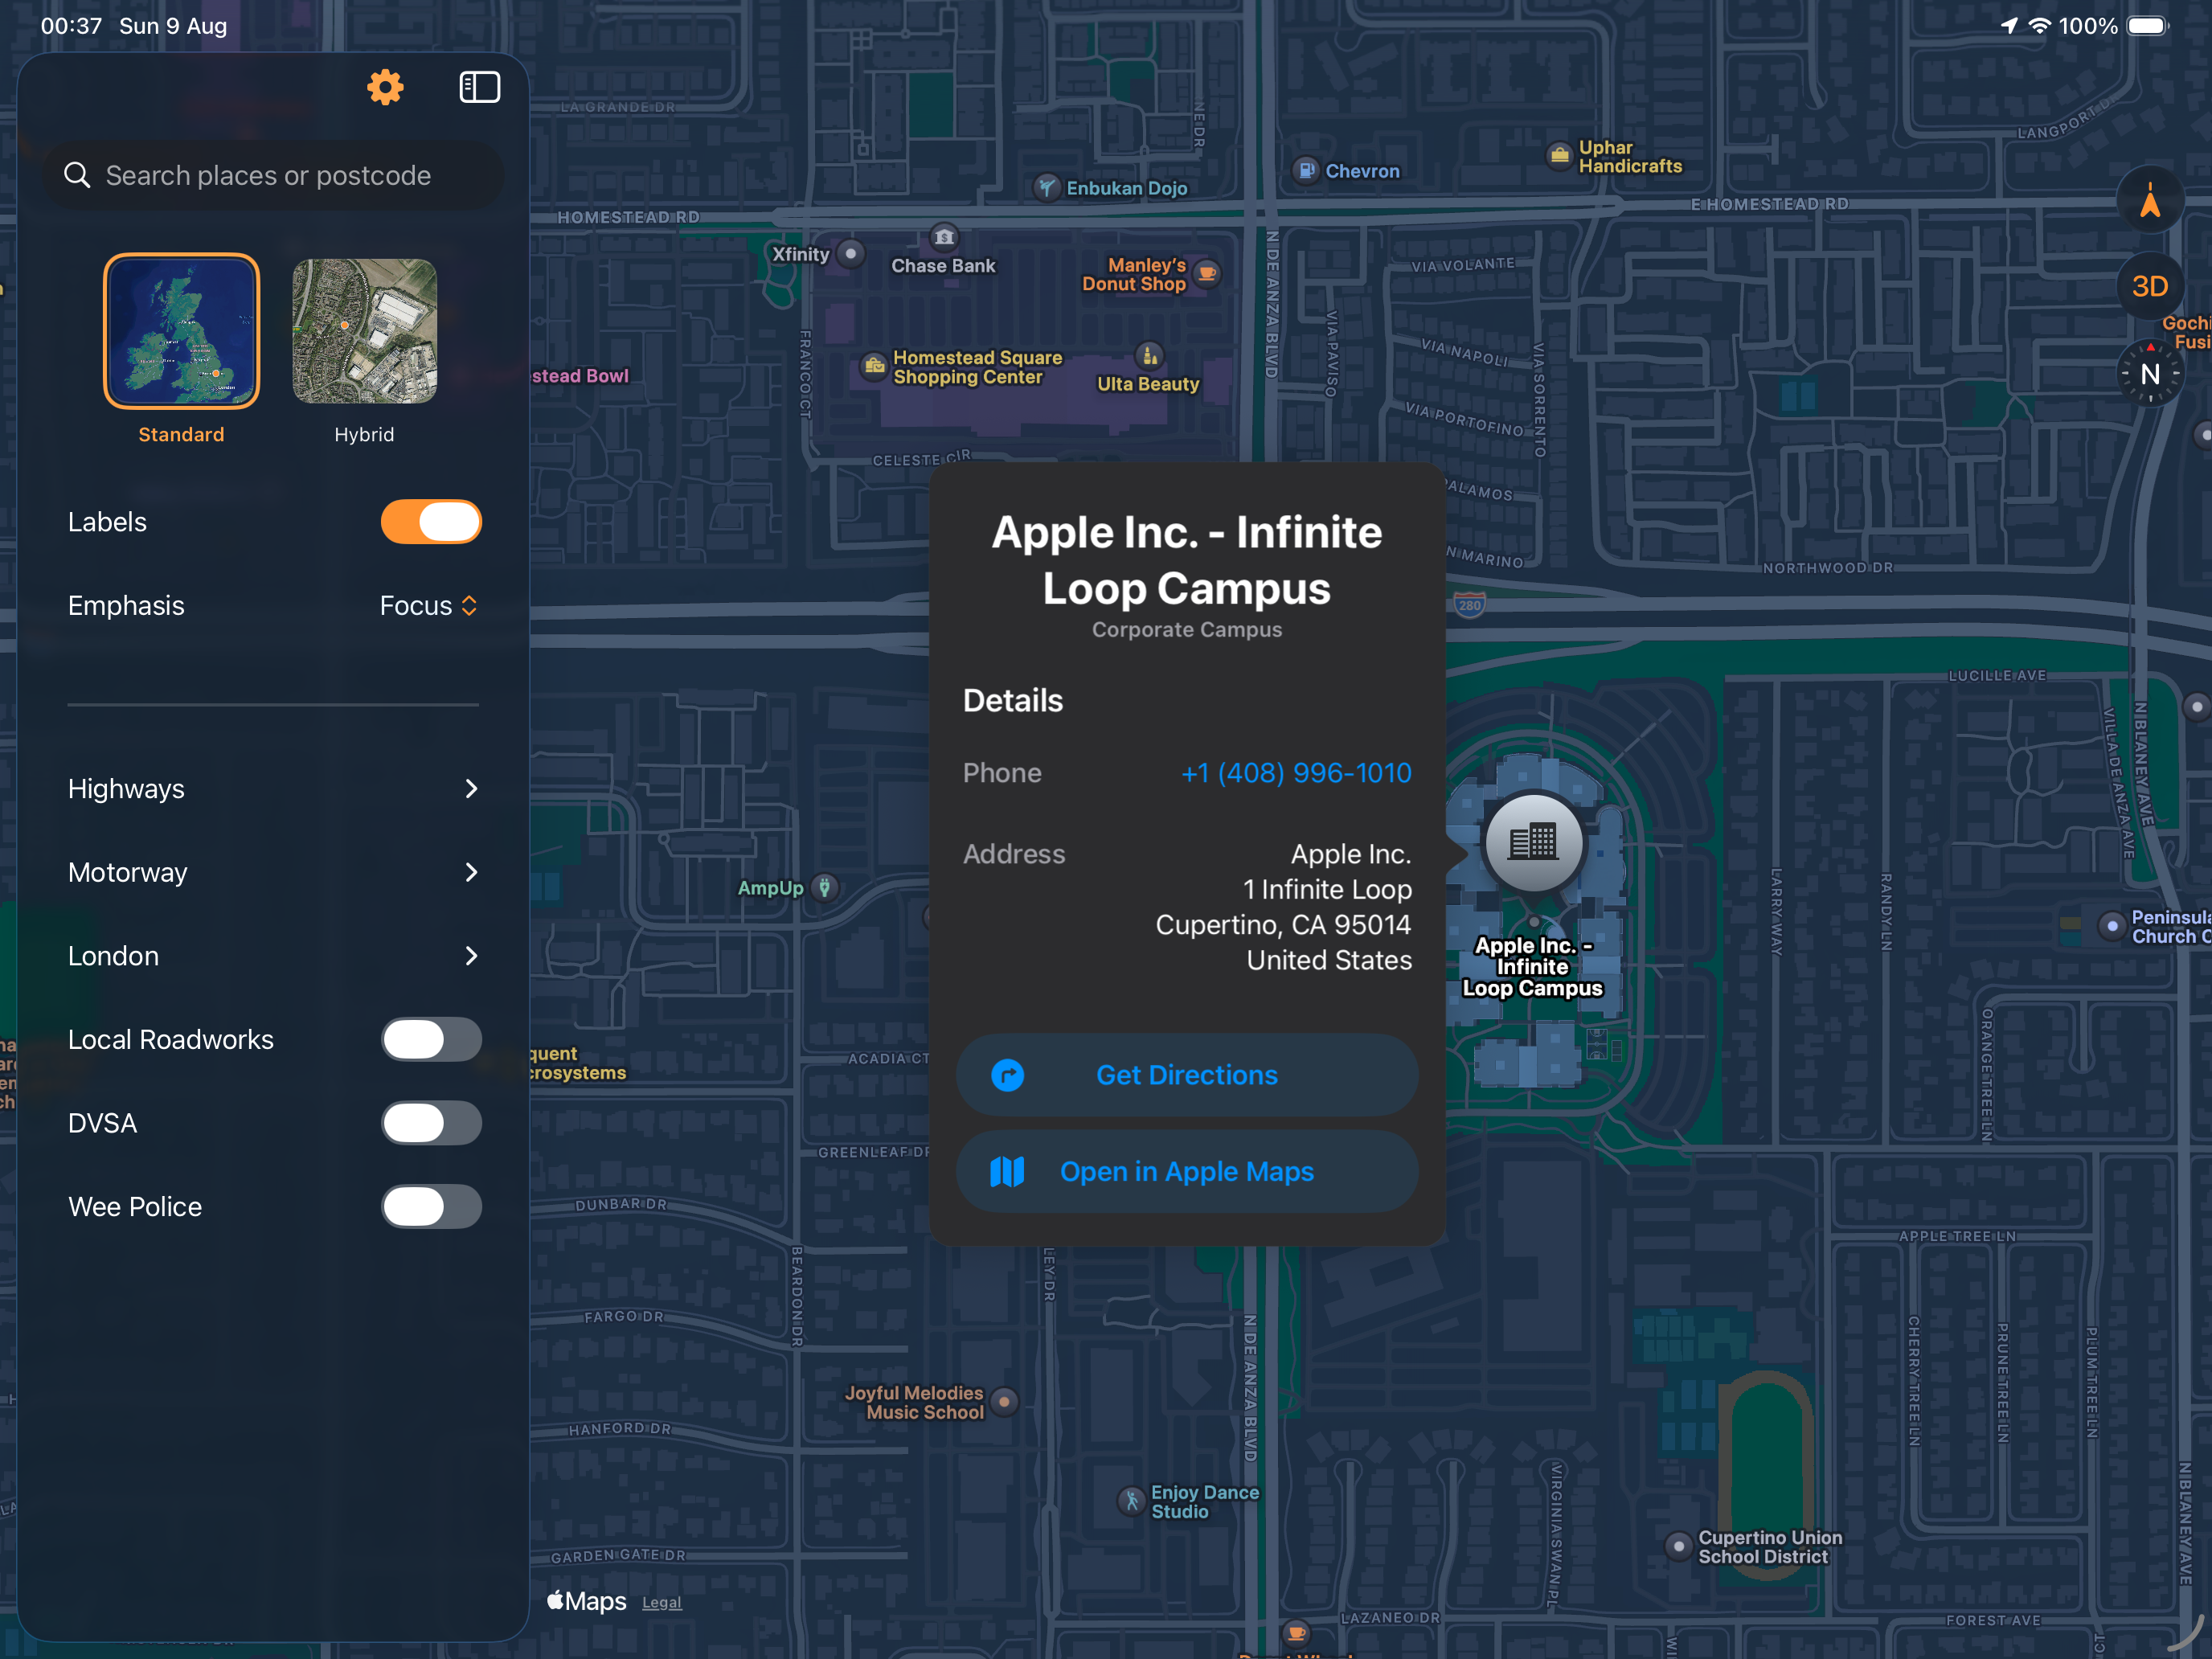Viewport: 2212px width, 1659px height.
Task: Tap the Ulta Beauty map icon
Action: click(x=1150, y=355)
